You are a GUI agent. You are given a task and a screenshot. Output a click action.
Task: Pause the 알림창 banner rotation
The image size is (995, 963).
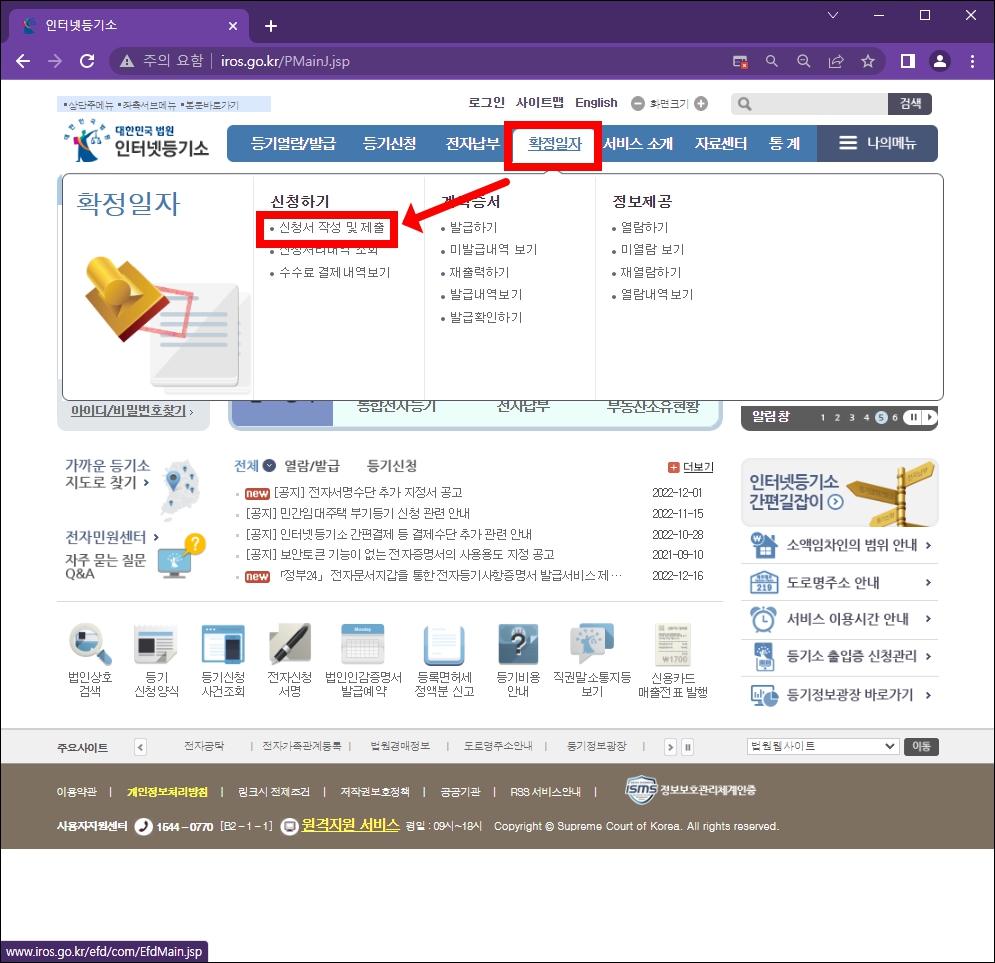913,417
